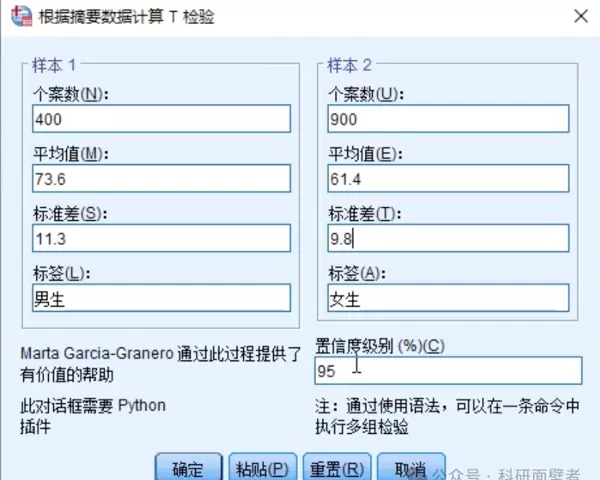Cancel the dialog with 取消

[x=411, y=468]
